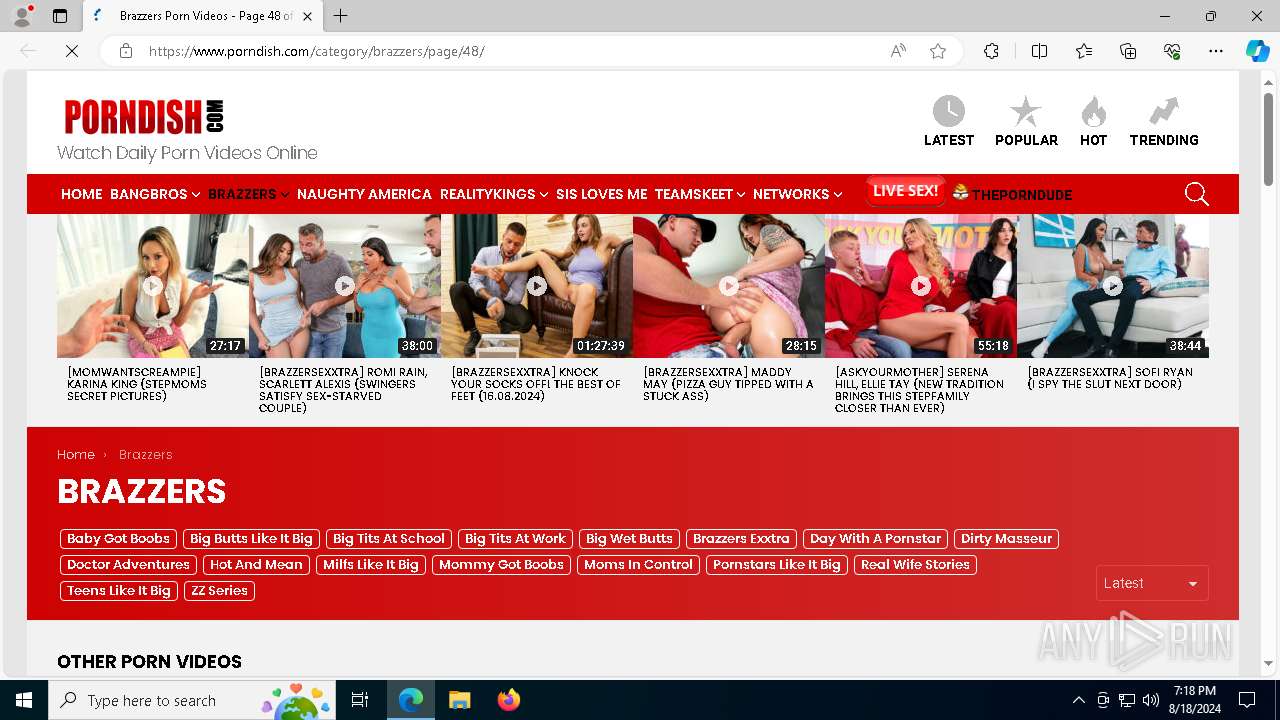The height and width of the screenshot is (720, 1280).
Task: Open the Task View icon
Action: (360, 700)
